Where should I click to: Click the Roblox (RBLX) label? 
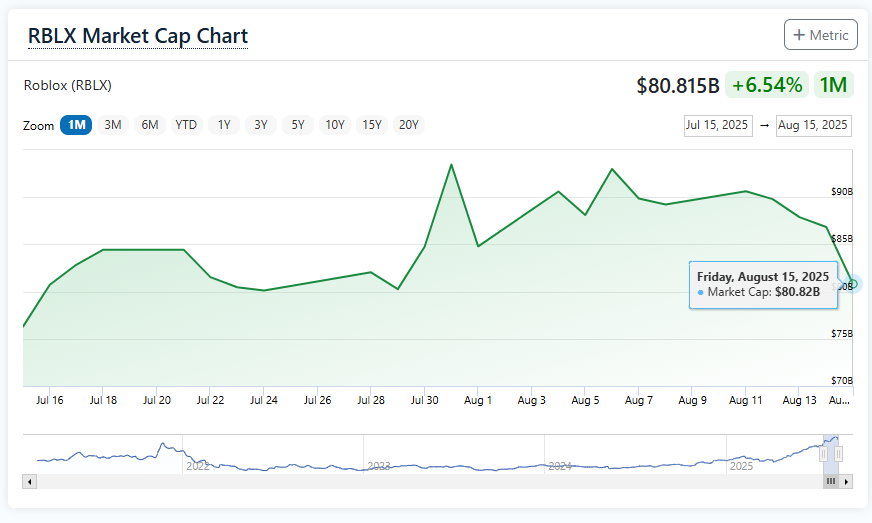[67, 85]
